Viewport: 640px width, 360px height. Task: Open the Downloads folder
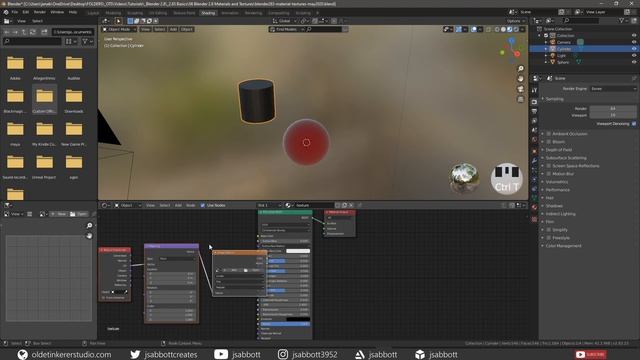point(74,100)
